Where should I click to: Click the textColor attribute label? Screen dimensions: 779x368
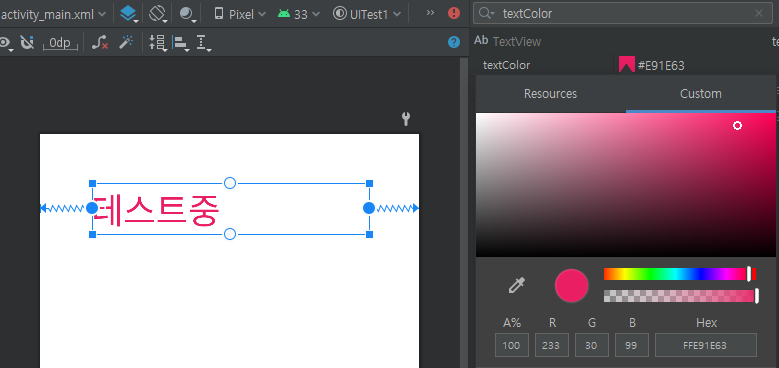[x=506, y=65]
